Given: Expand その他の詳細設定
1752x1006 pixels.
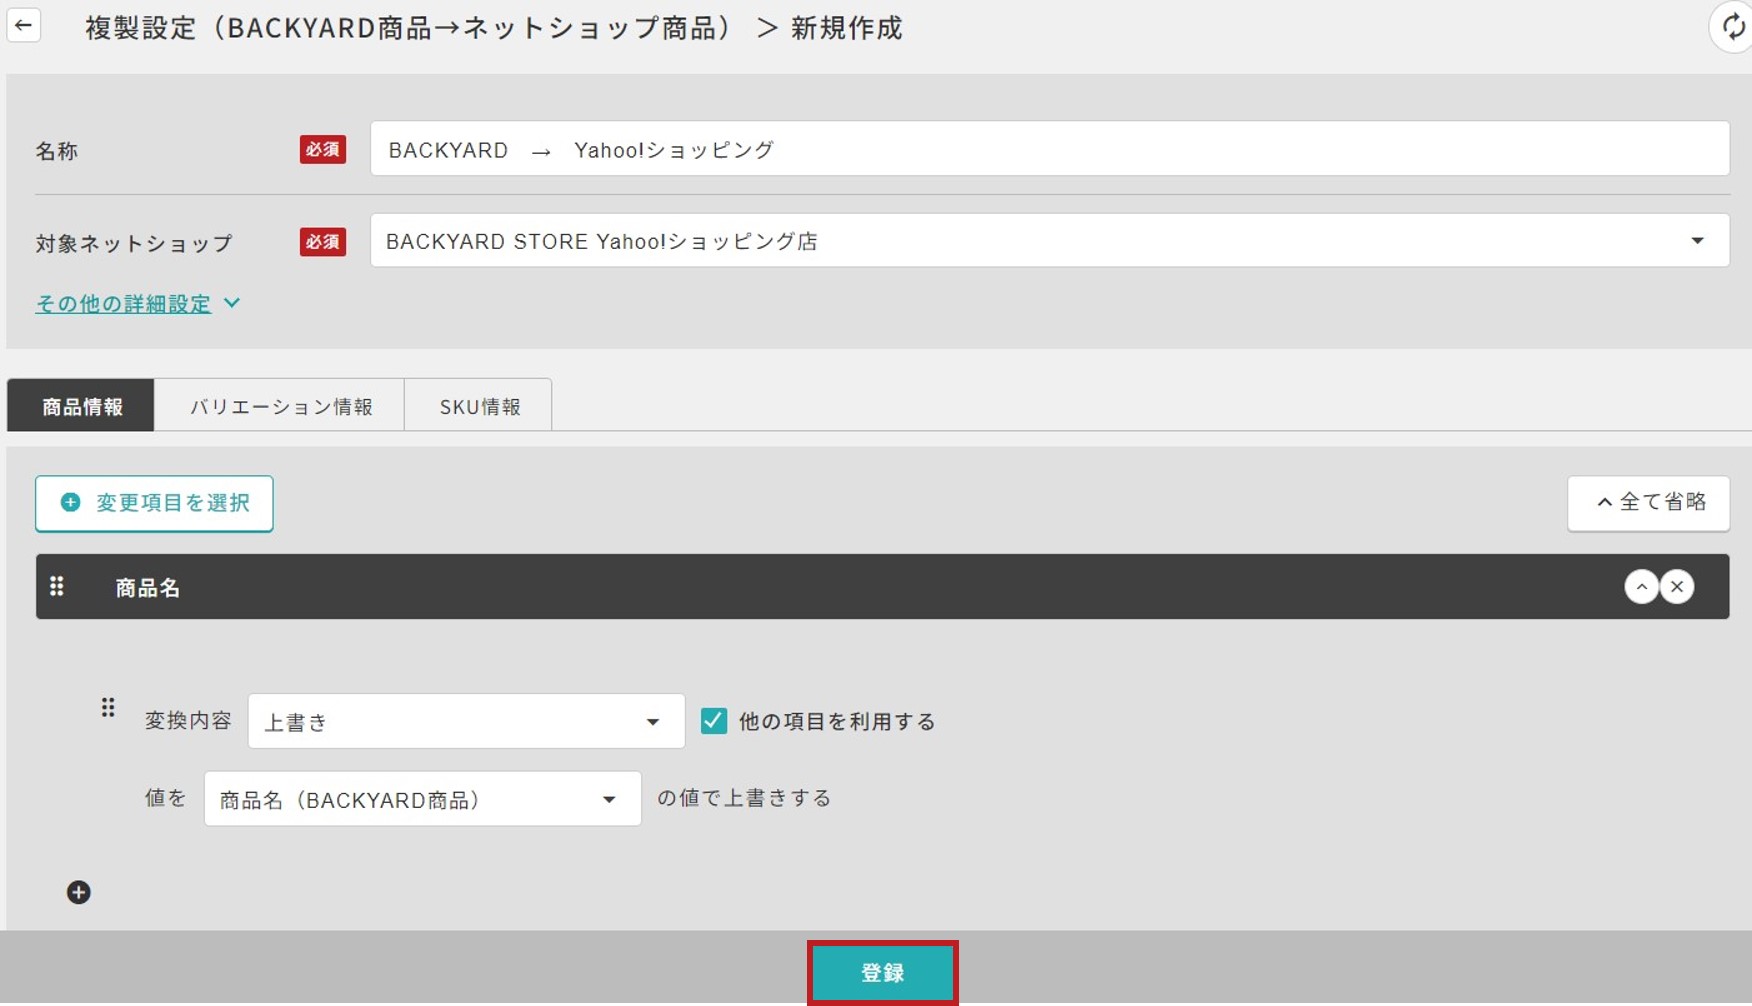Looking at the screenshot, I should [138, 303].
